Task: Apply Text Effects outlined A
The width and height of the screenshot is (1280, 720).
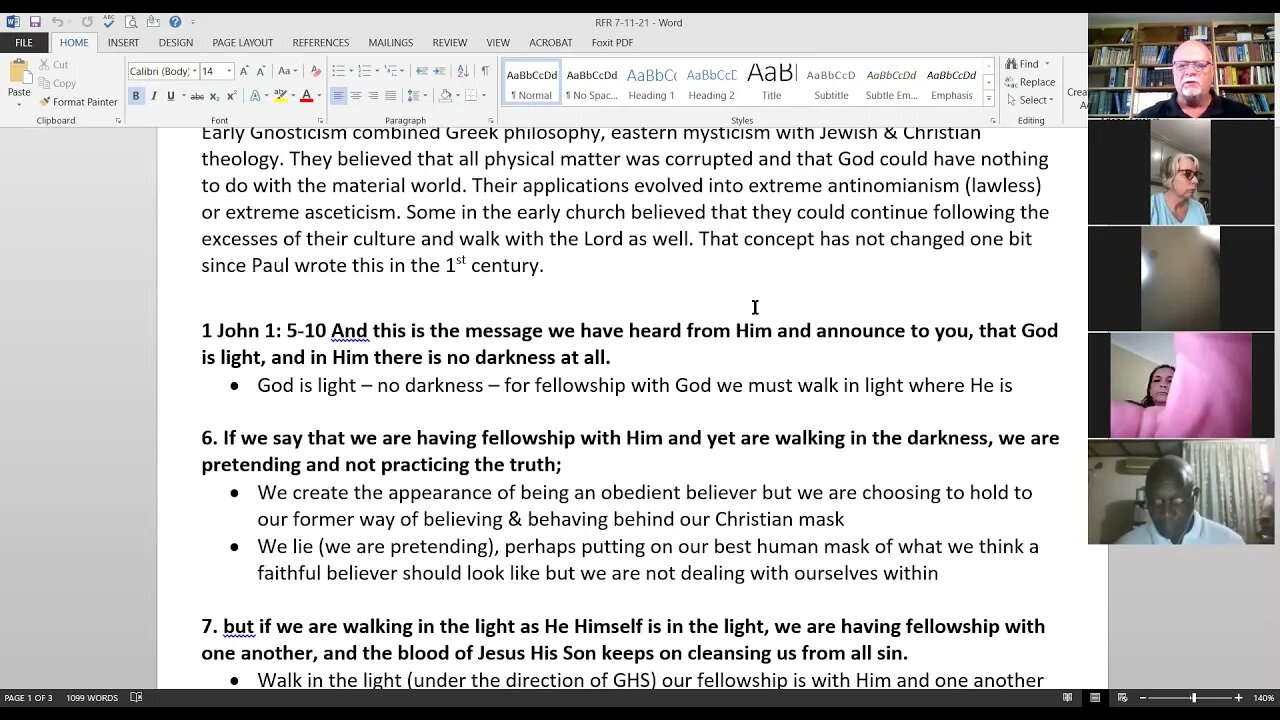Action: (x=254, y=96)
